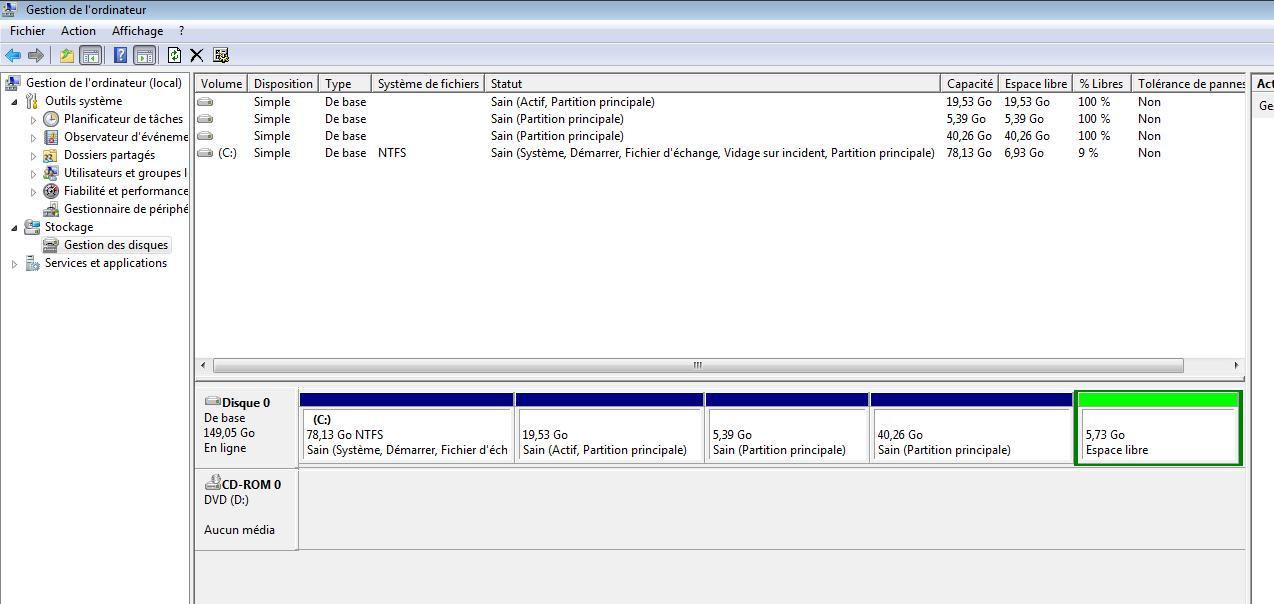
Task: Expand the Services et applications node
Action: pyautogui.click(x=14, y=264)
